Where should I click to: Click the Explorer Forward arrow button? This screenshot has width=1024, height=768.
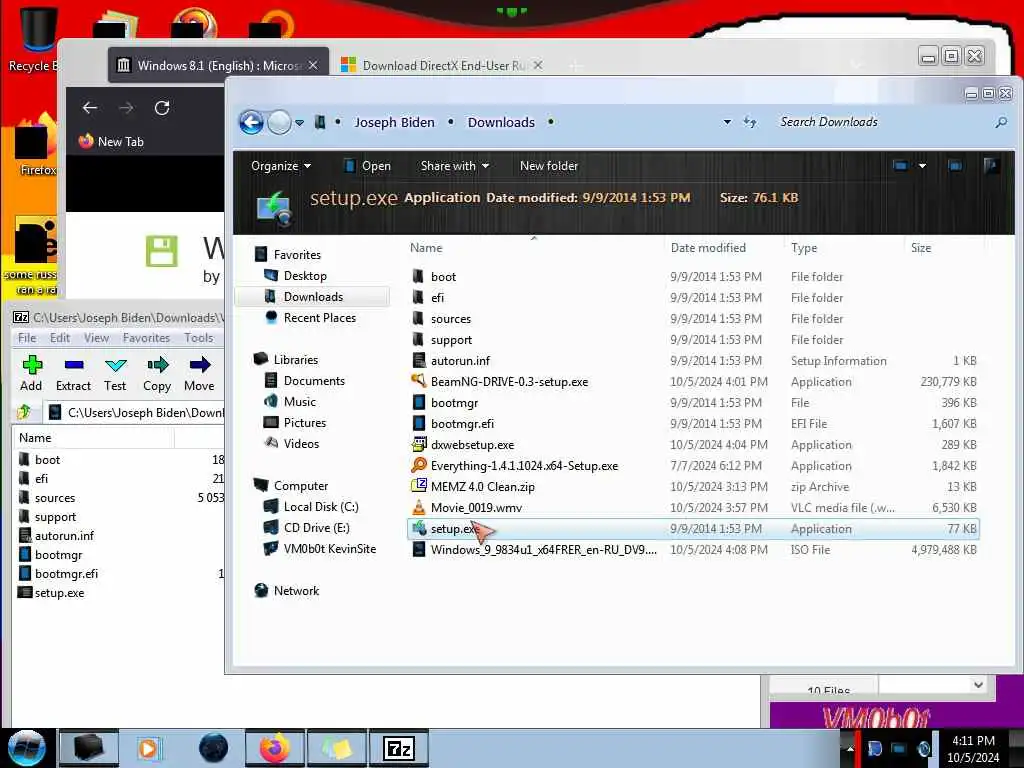(x=280, y=122)
